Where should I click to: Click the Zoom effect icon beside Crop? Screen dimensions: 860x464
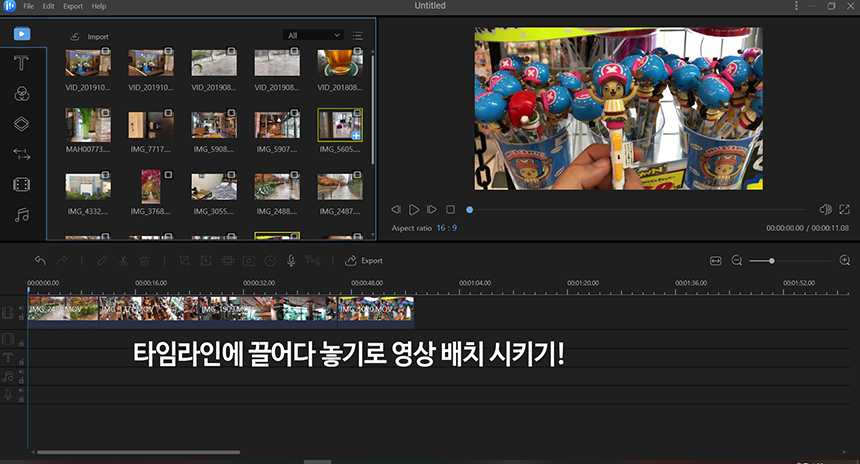(206, 261)
